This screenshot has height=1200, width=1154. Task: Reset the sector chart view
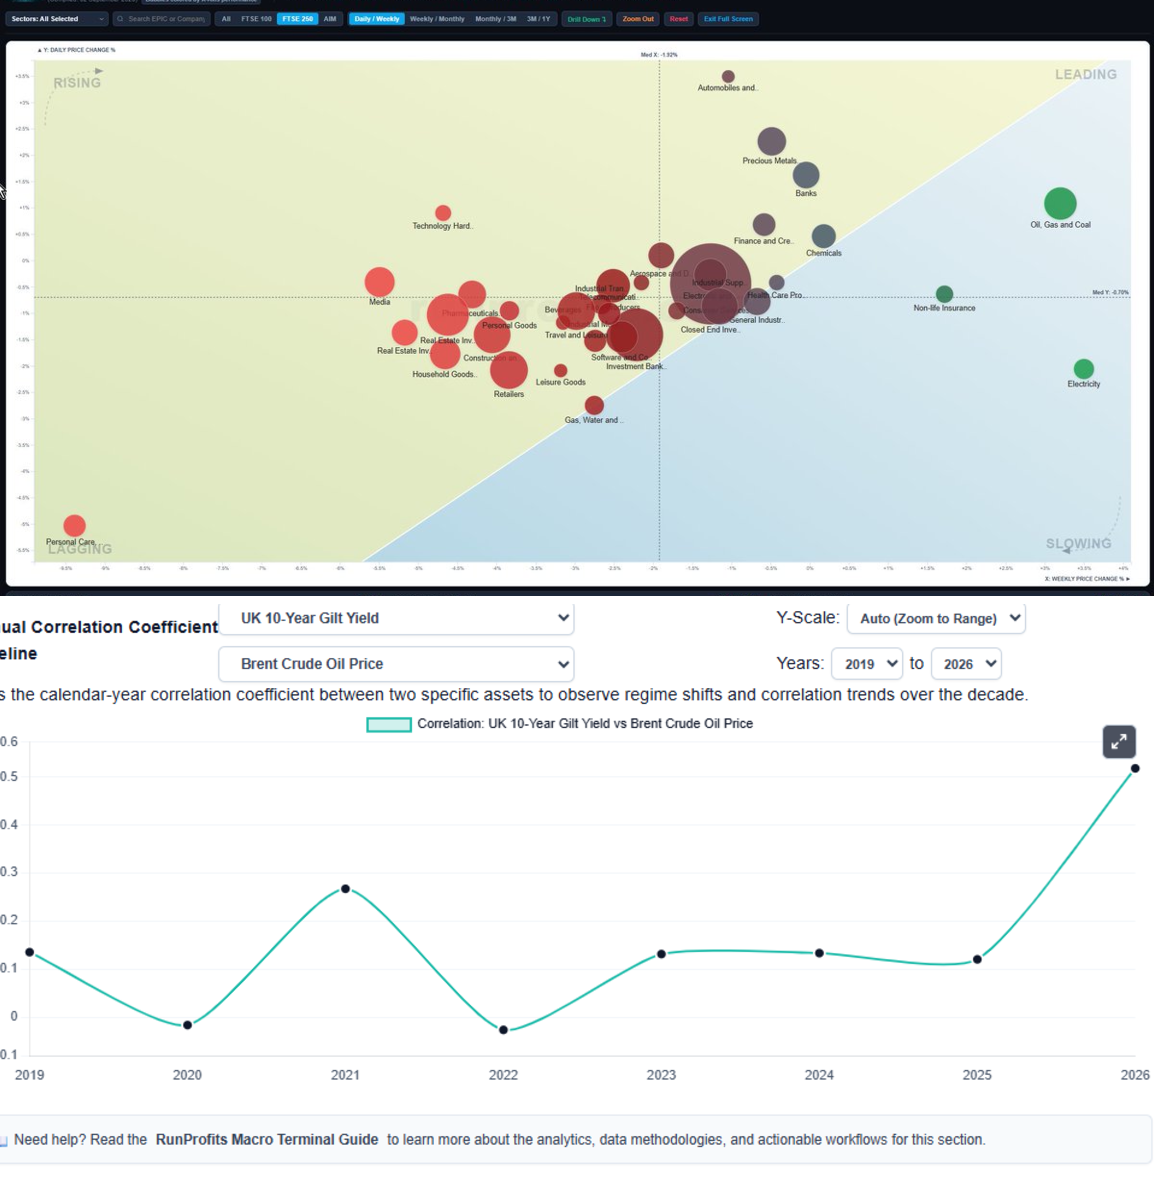pos(679,19)
